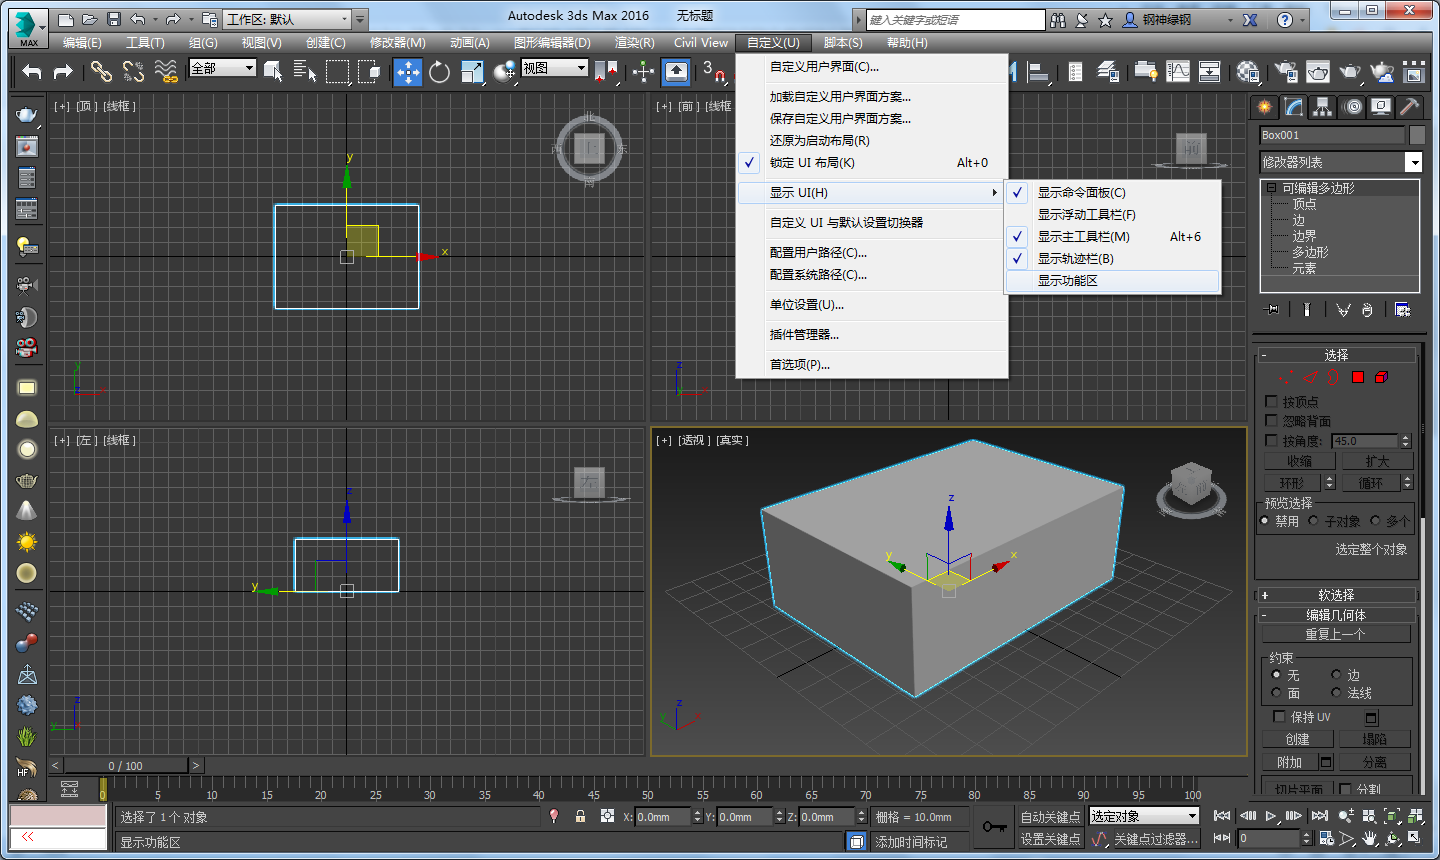Screen dimensions: 1440x860
Task: Open the Rendered Frame Window icon
Action: (1318, 71)
